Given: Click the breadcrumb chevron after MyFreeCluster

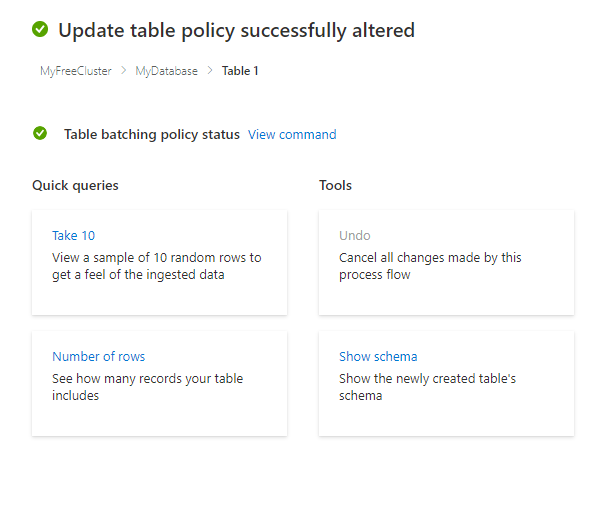Looking at the screenshot, I should tap(124, 71).
